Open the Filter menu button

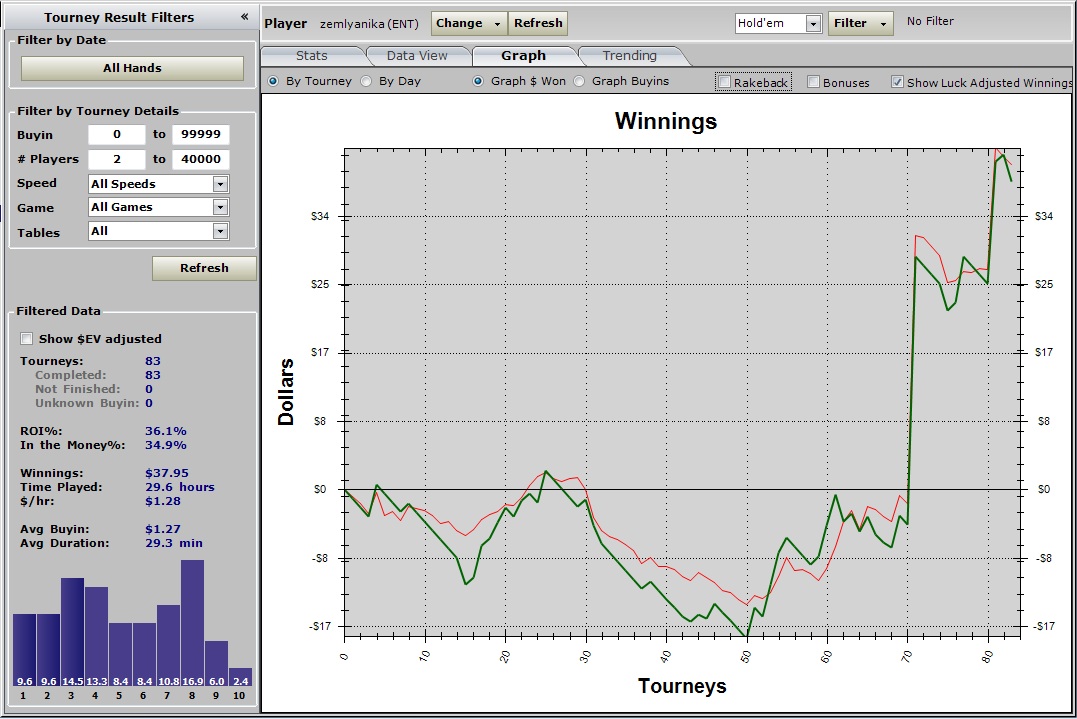tap(860, 23)
